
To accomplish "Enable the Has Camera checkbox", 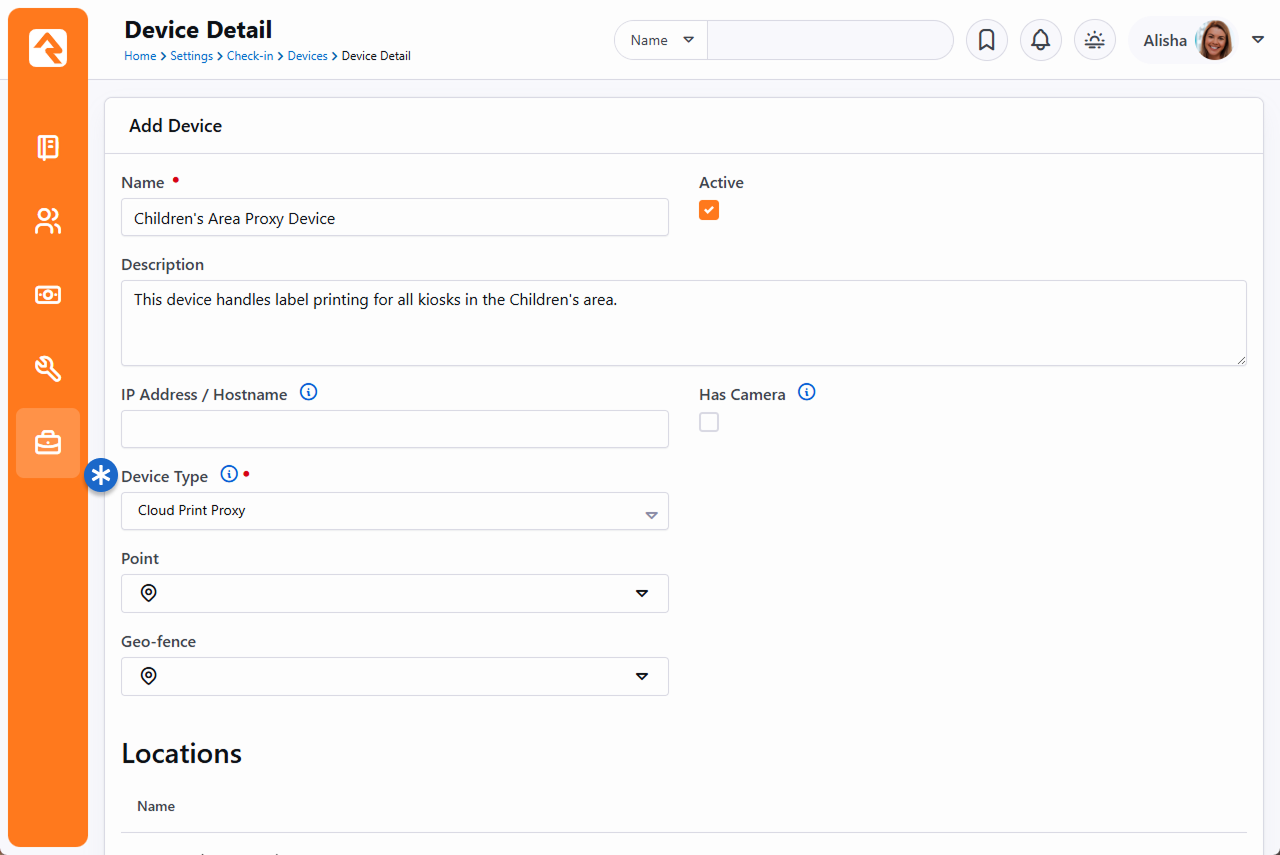I will 709,422.
